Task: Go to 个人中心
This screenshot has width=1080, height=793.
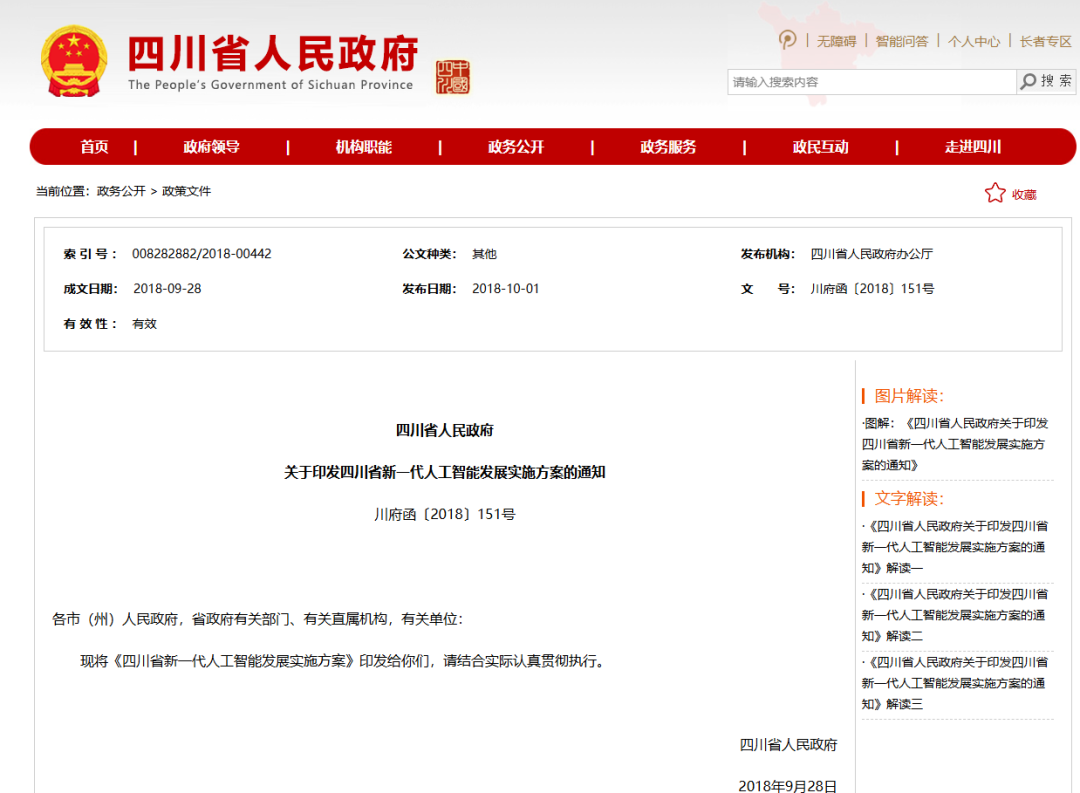Action: click(973, 41)
